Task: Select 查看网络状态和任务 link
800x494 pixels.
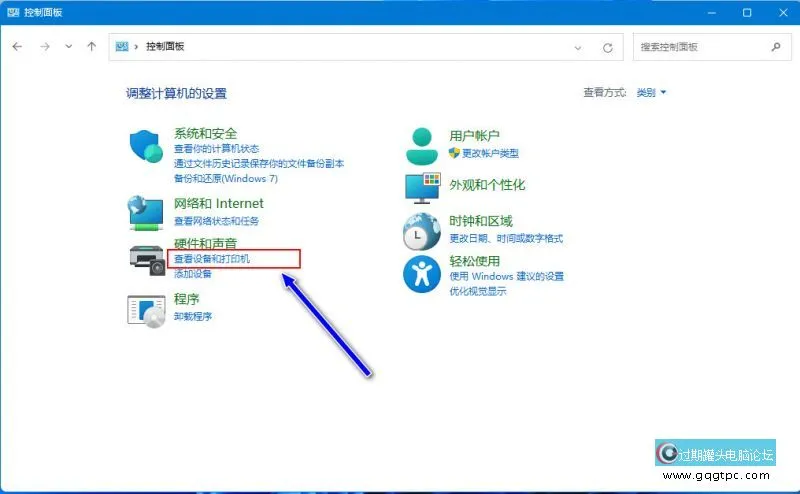Action: [216, 221]
